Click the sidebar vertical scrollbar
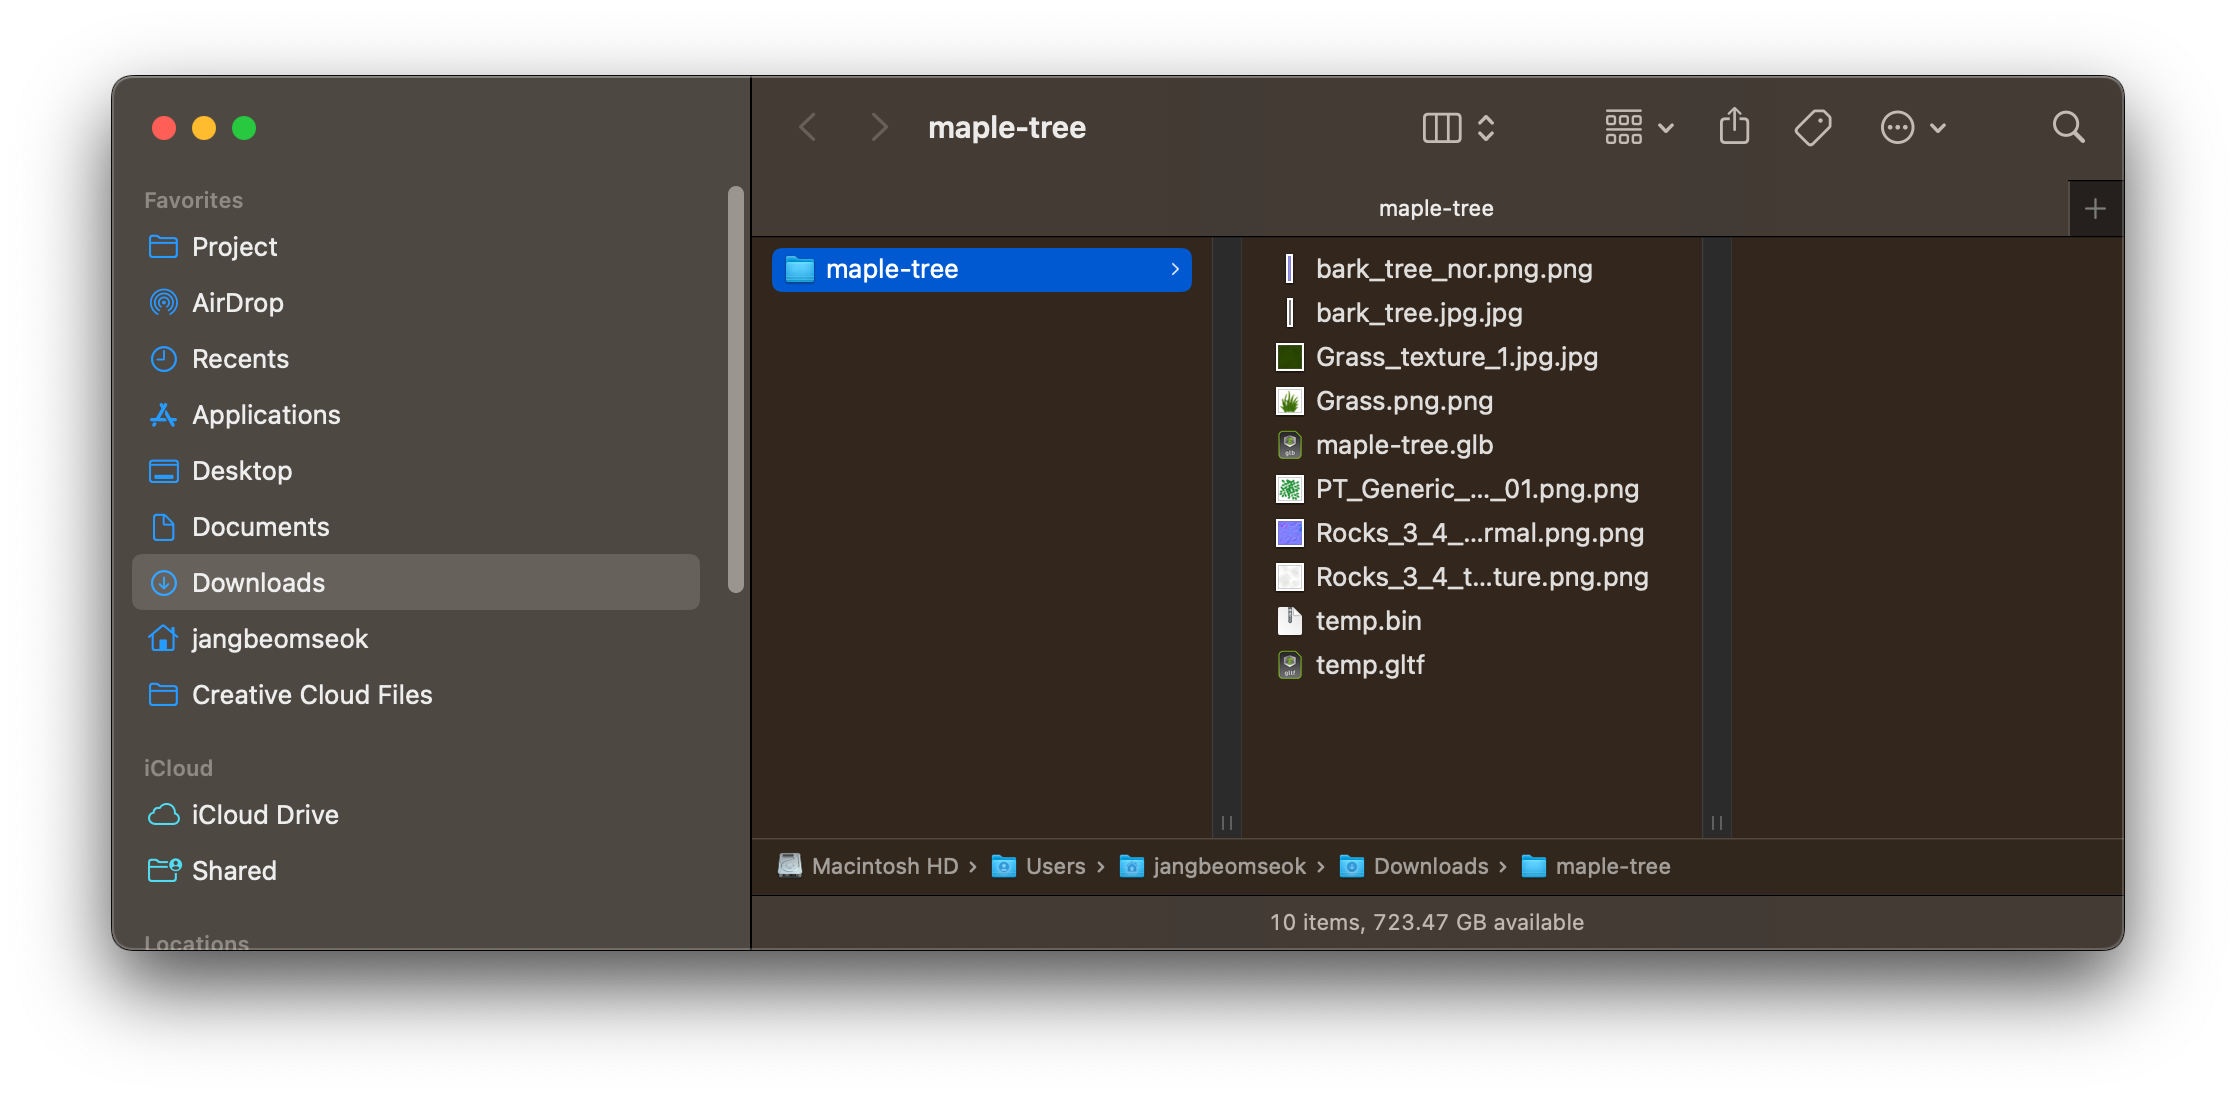The width and height of the screenshot is (2236, 1098). (x=736, y=390)
